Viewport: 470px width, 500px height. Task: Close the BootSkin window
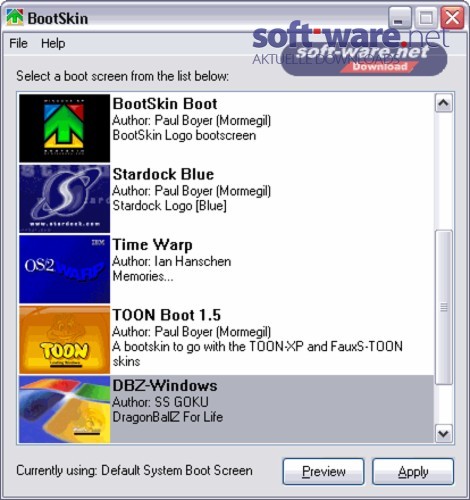coord(452,17)
